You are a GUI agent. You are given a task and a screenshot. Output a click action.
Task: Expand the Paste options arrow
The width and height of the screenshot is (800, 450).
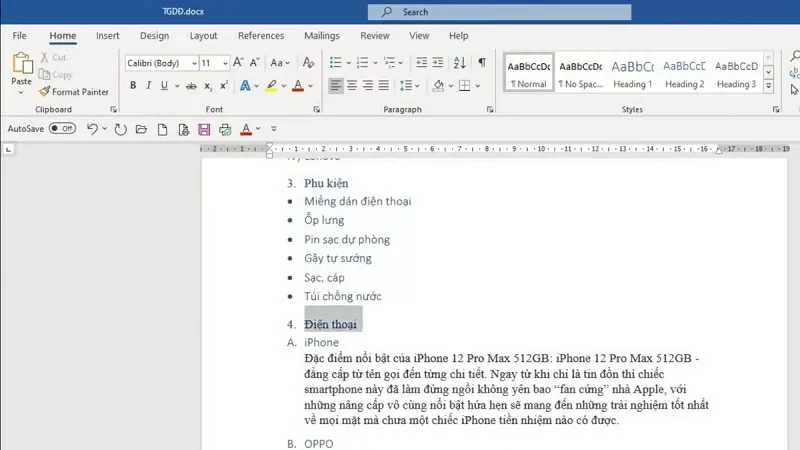[21, 93]
